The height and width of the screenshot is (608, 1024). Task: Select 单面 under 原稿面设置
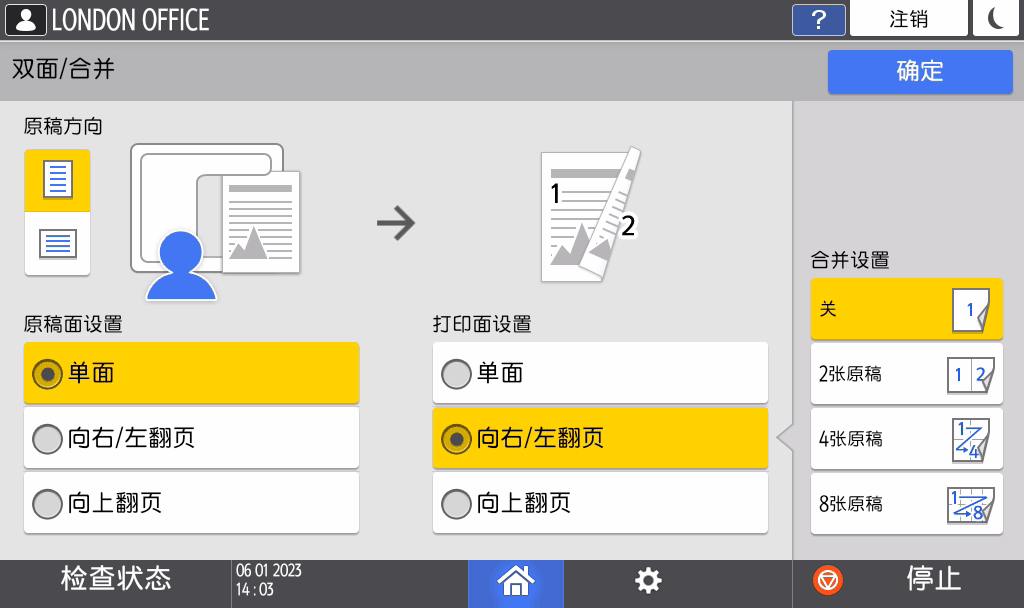pyautogui.click(x=191, y=373)
